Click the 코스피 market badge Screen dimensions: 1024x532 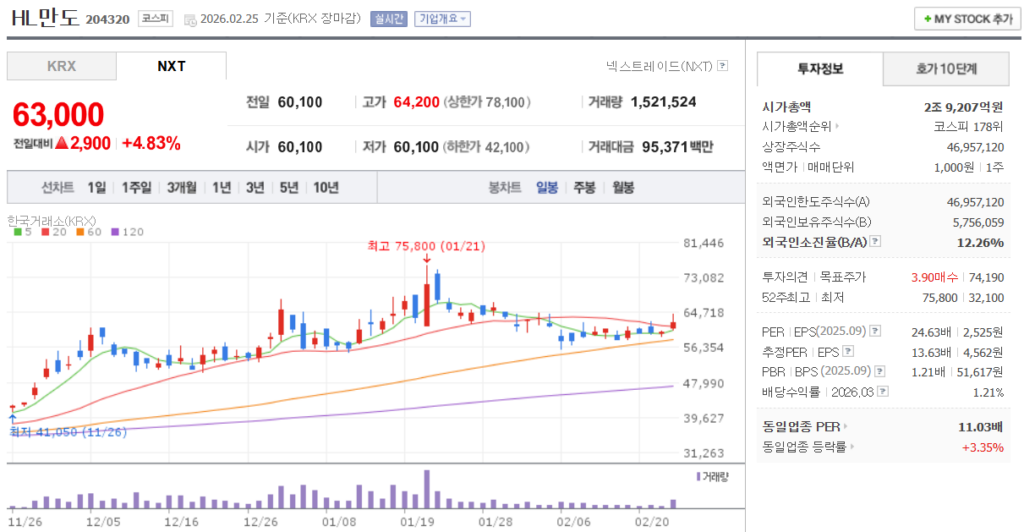(x=155, y=19)
